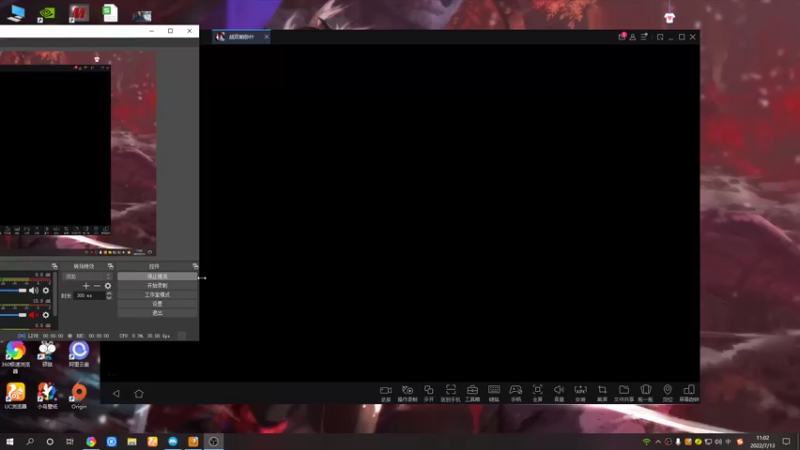Click the transition duration 300 ms field

90,295
